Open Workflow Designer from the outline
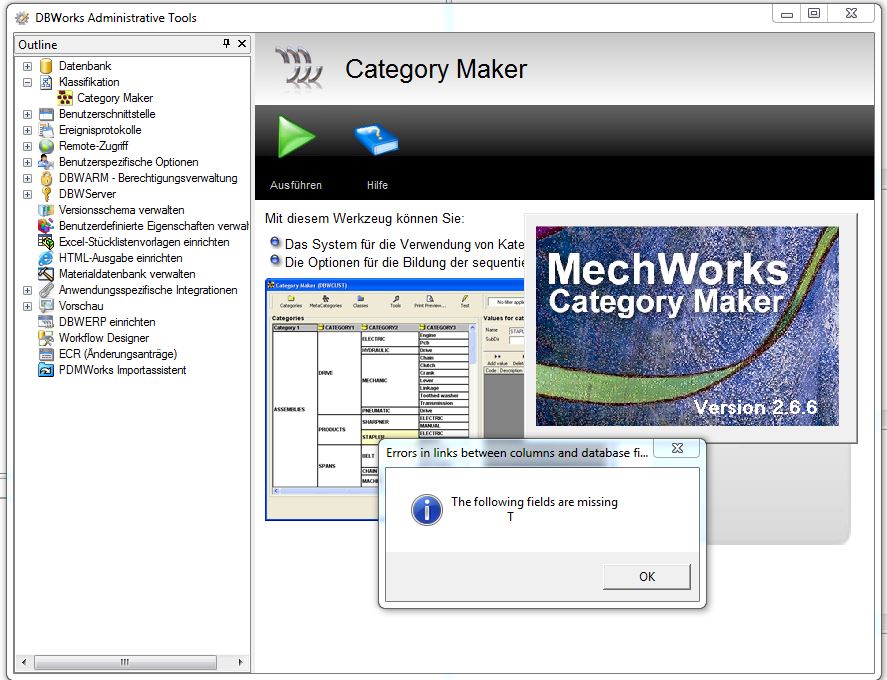This screenshot has height=680, width=887. [104, 338]
